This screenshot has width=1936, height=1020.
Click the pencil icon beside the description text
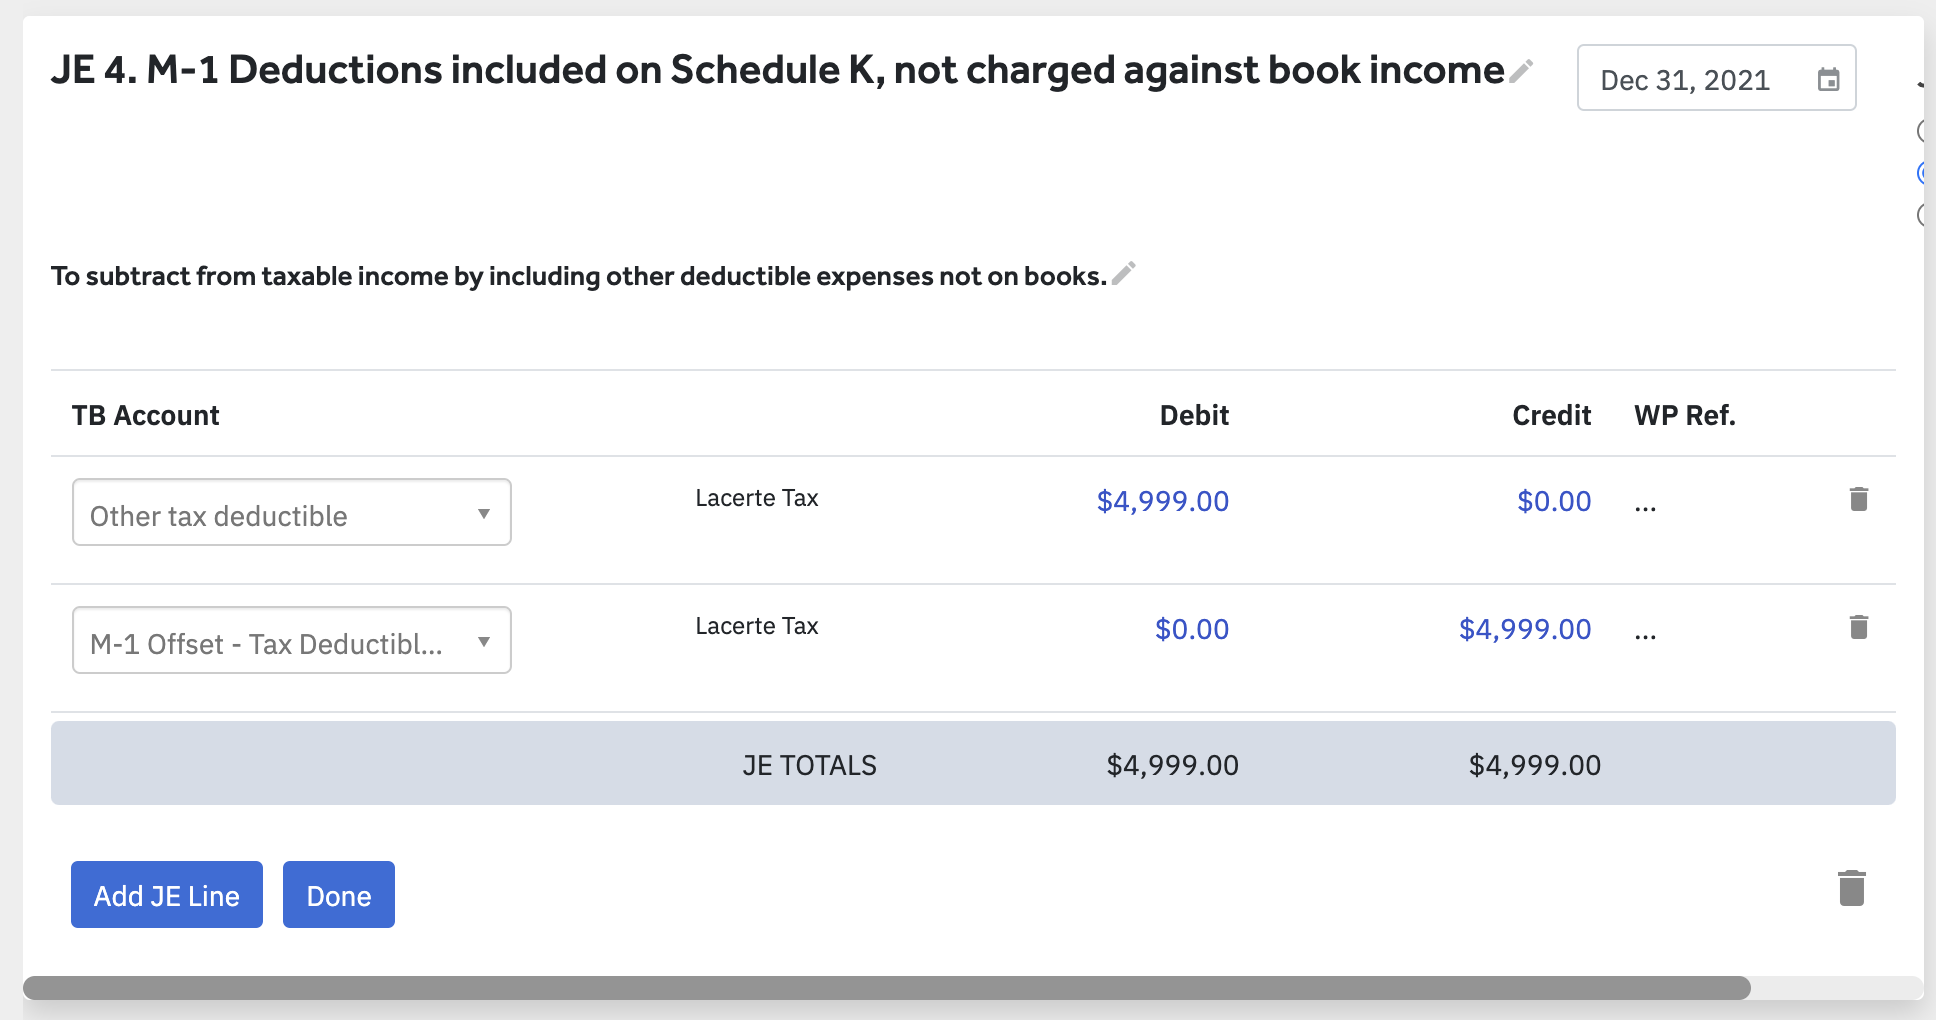pyautogui.click(x=1124, y=274)
